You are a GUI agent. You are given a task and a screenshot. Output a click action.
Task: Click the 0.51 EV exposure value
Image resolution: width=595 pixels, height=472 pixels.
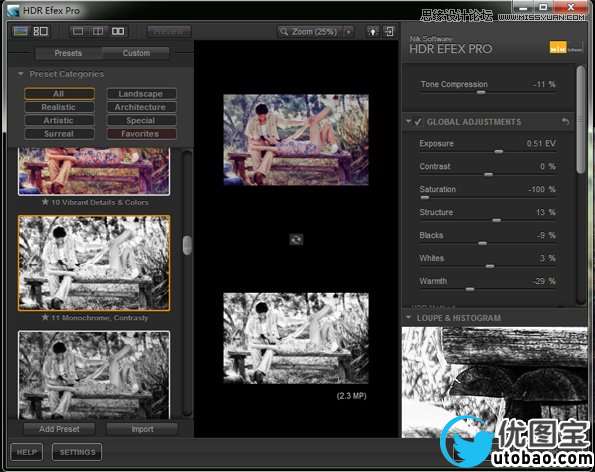[541, 143]
